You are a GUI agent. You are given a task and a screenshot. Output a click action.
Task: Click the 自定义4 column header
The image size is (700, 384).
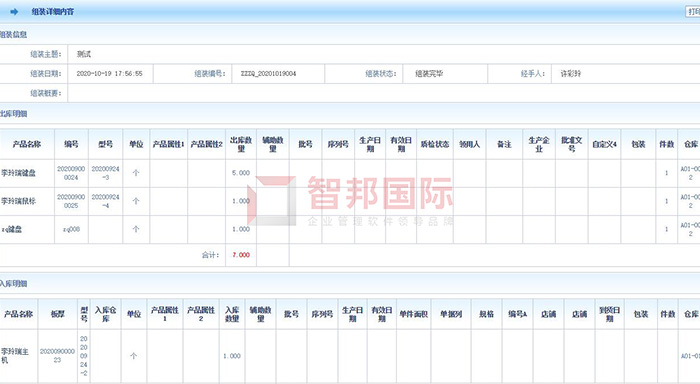tap(604, 144)
